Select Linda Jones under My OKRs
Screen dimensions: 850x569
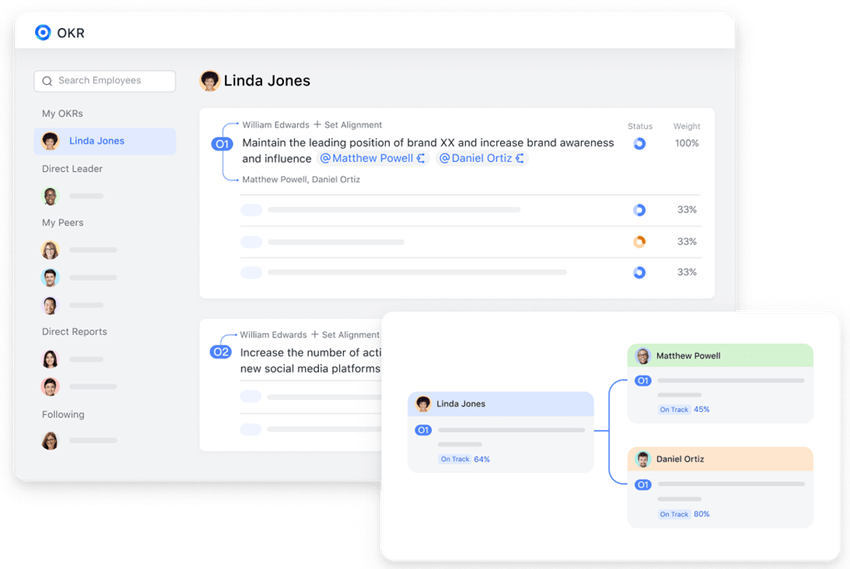point(96,141)
